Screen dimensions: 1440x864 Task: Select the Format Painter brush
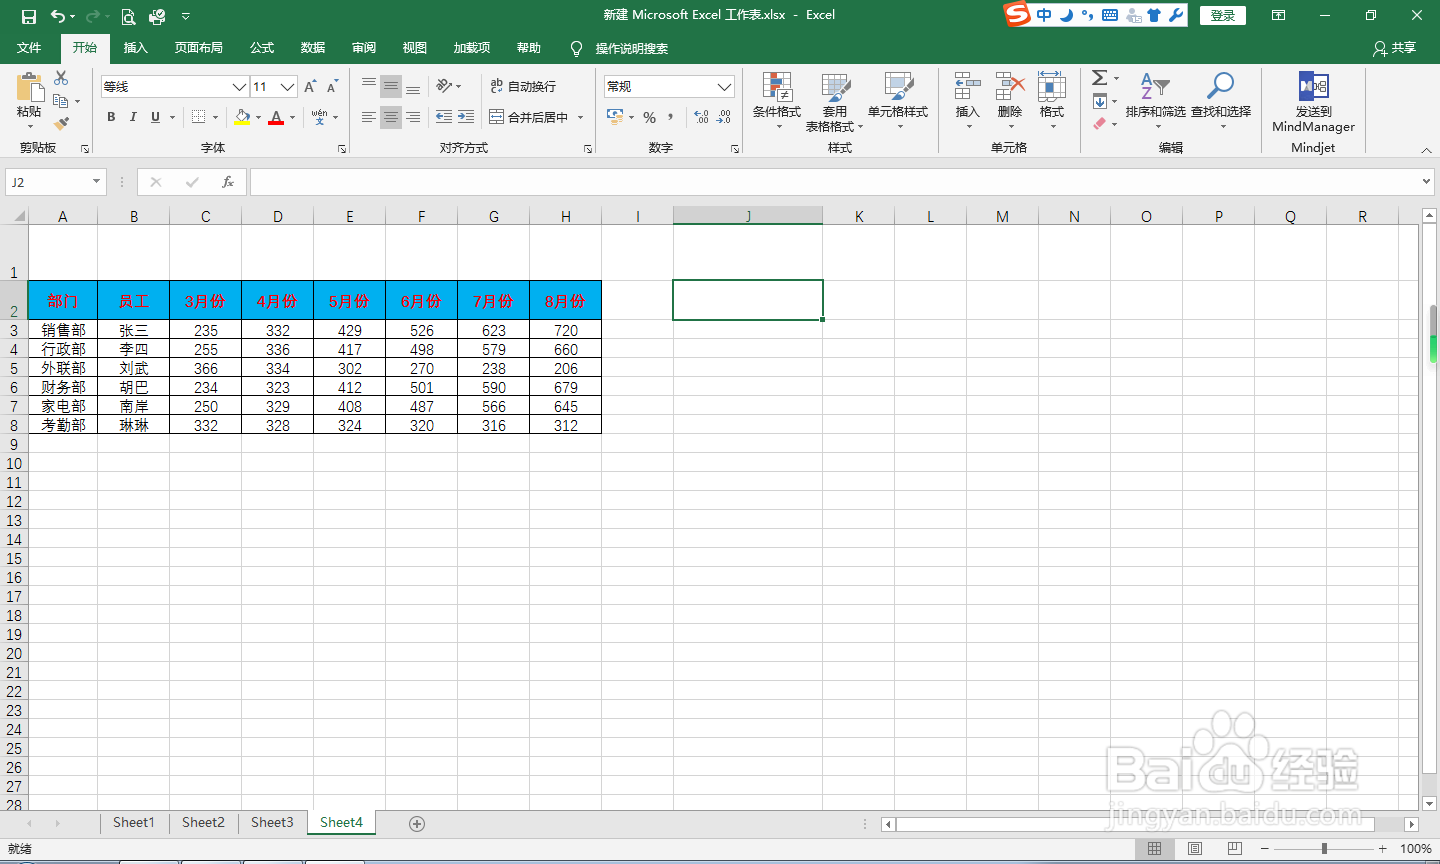[x=61, y=124]
